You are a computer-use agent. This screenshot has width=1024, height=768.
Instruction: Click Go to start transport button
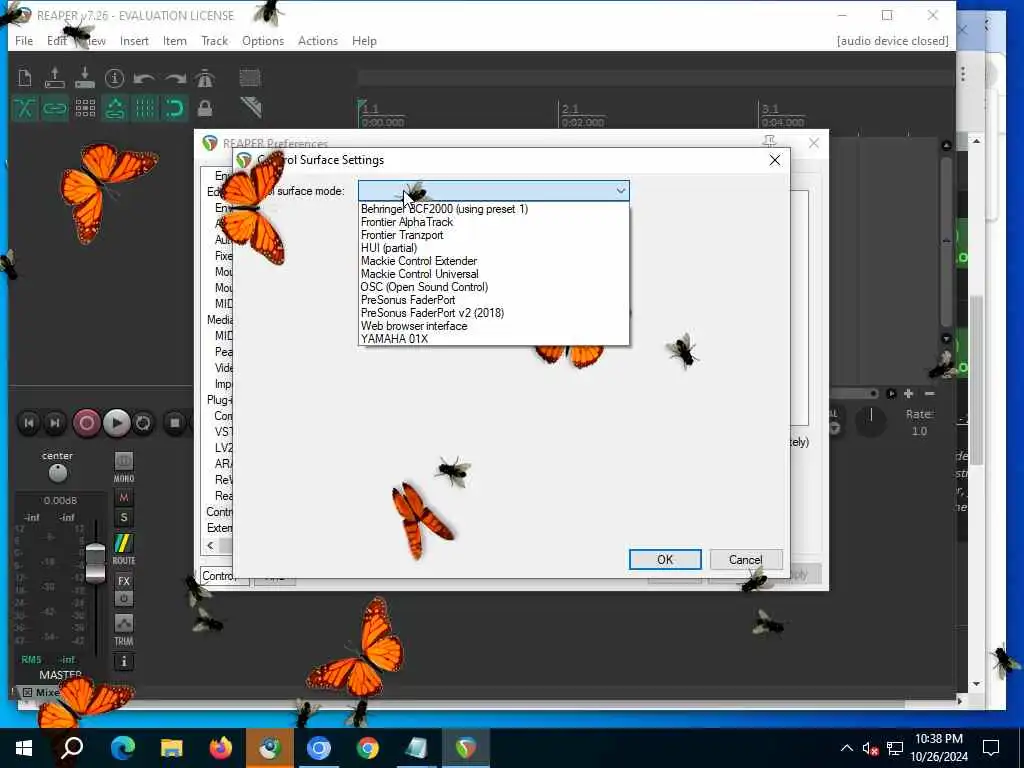coord(29,423)
